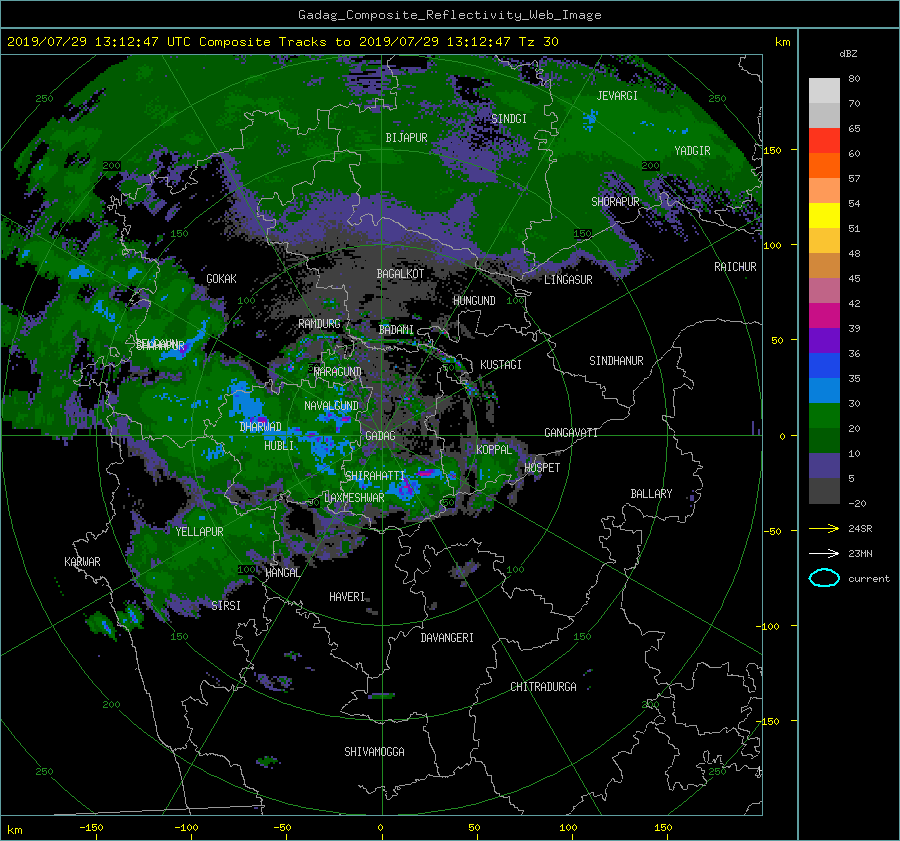This screenshot has width=900, height=841.
Task: Click the red 60 dBZ color swatch
Action: pyautogui.click(x=824, y=140)
